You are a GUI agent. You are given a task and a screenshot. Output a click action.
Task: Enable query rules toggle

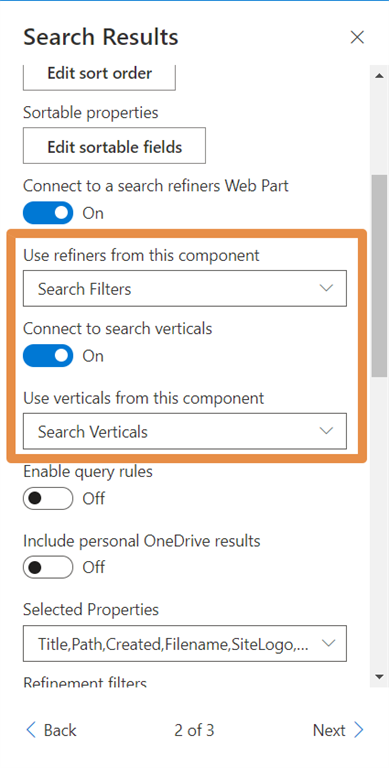pos(48,499)
